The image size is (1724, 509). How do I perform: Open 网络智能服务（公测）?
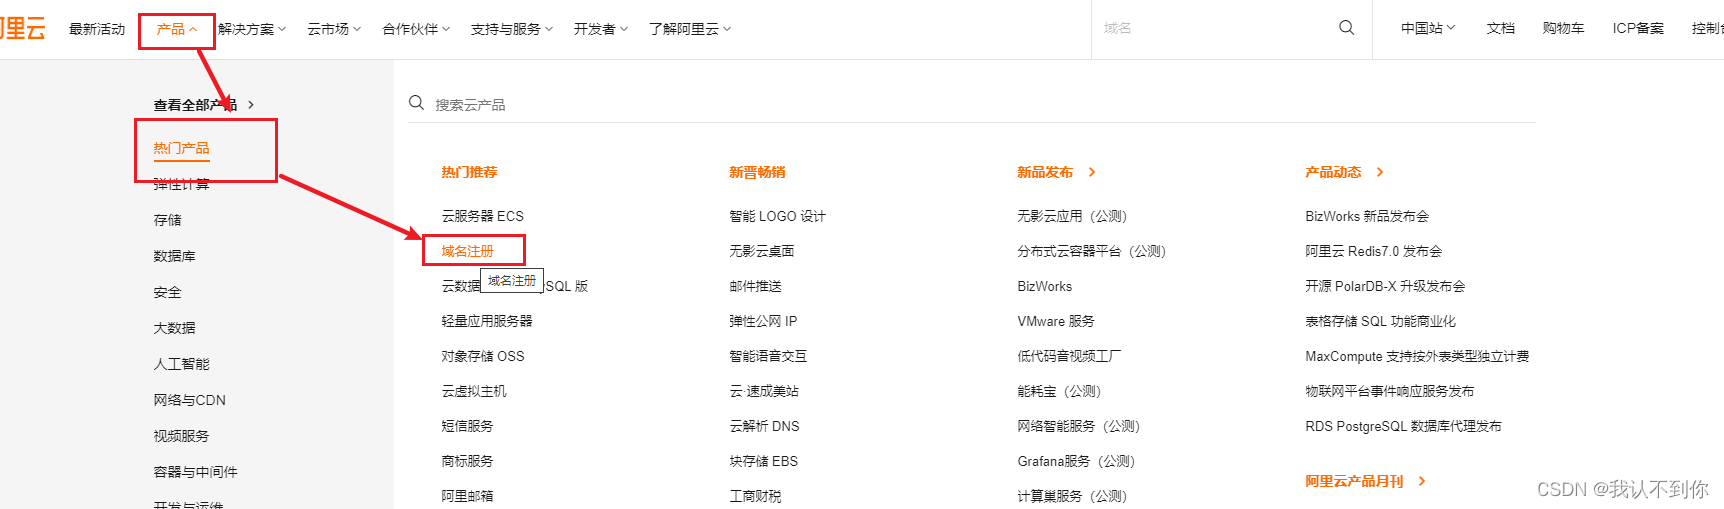[x=1078, y=426]
